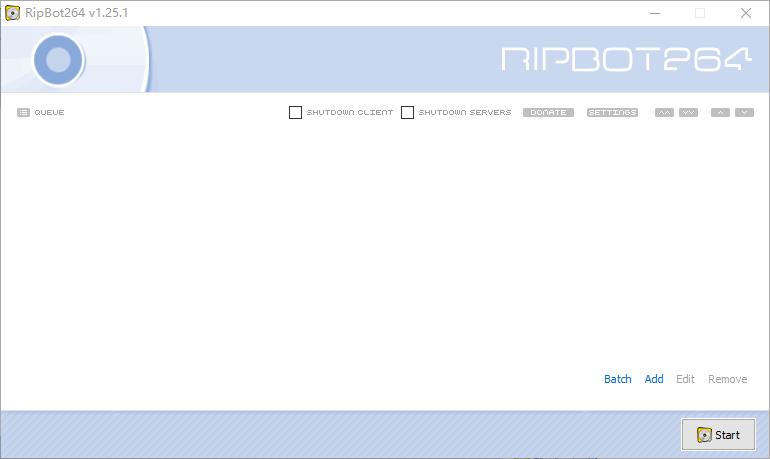The width and height of the screenshot is (770, 459).
Task: Move job up one position
Action: (720, 112)
